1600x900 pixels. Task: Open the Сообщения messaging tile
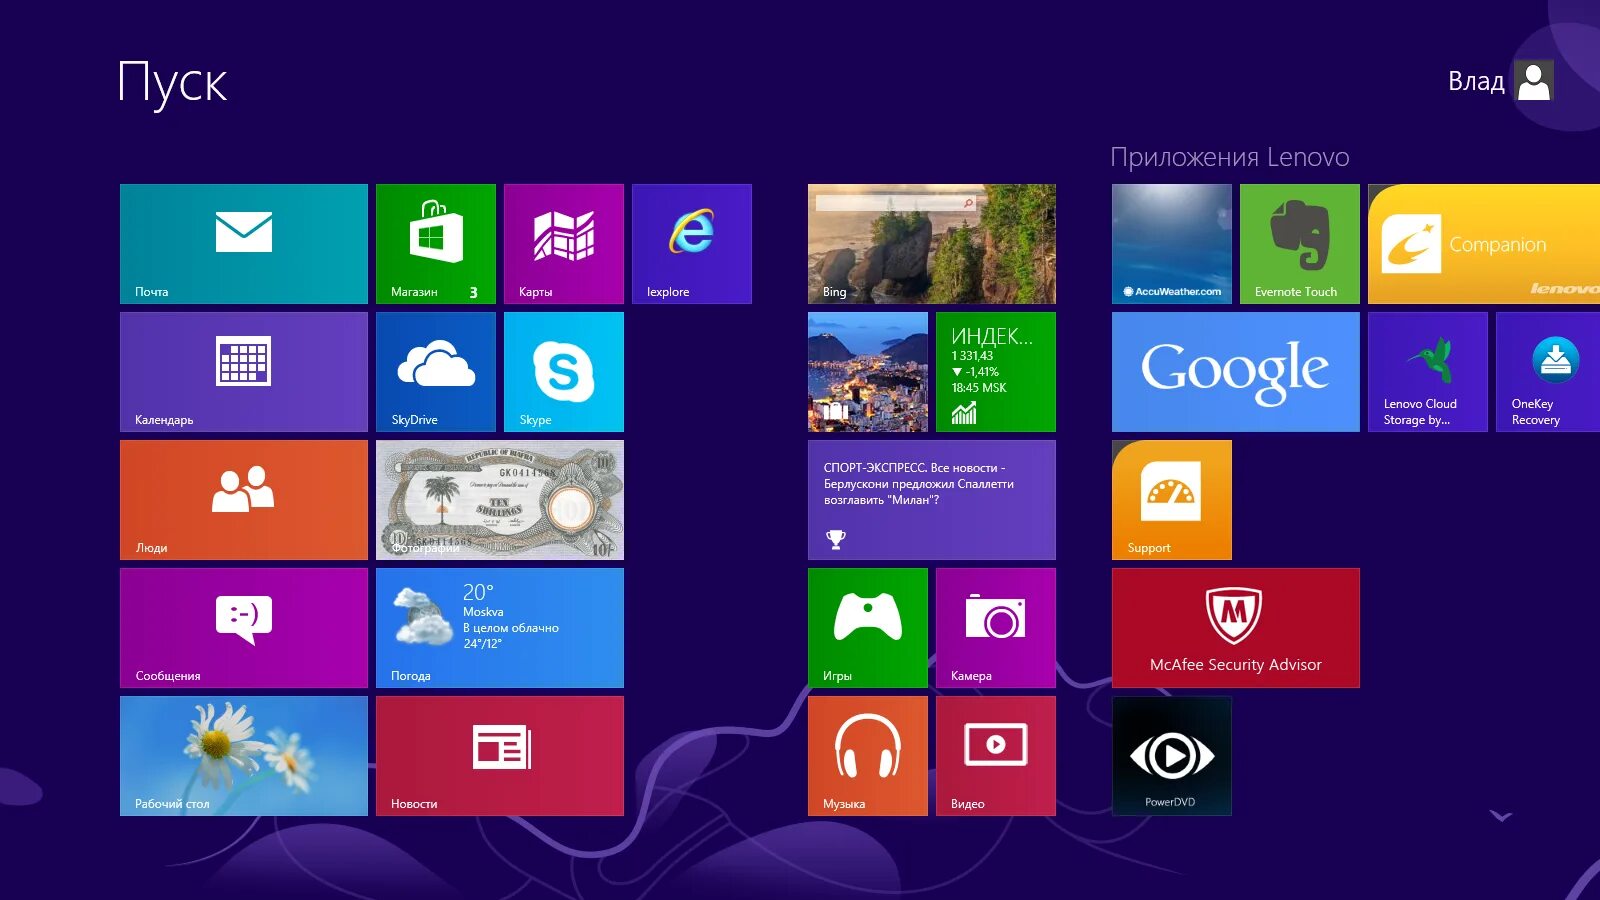tap(244, 628)
